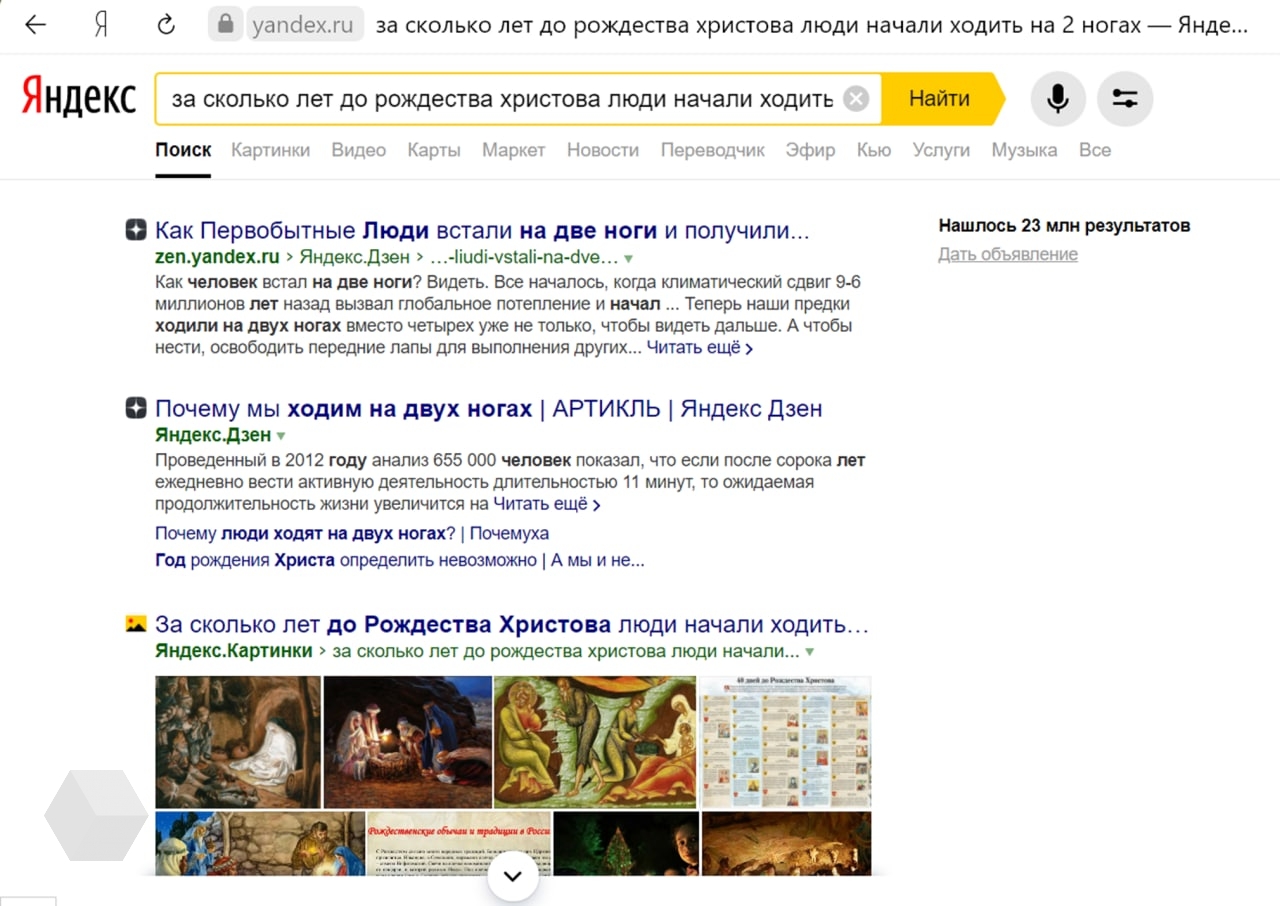Open dark Christmas tree thumbnail
Viewport: 1280px width, 906px height.
point(626,843)
